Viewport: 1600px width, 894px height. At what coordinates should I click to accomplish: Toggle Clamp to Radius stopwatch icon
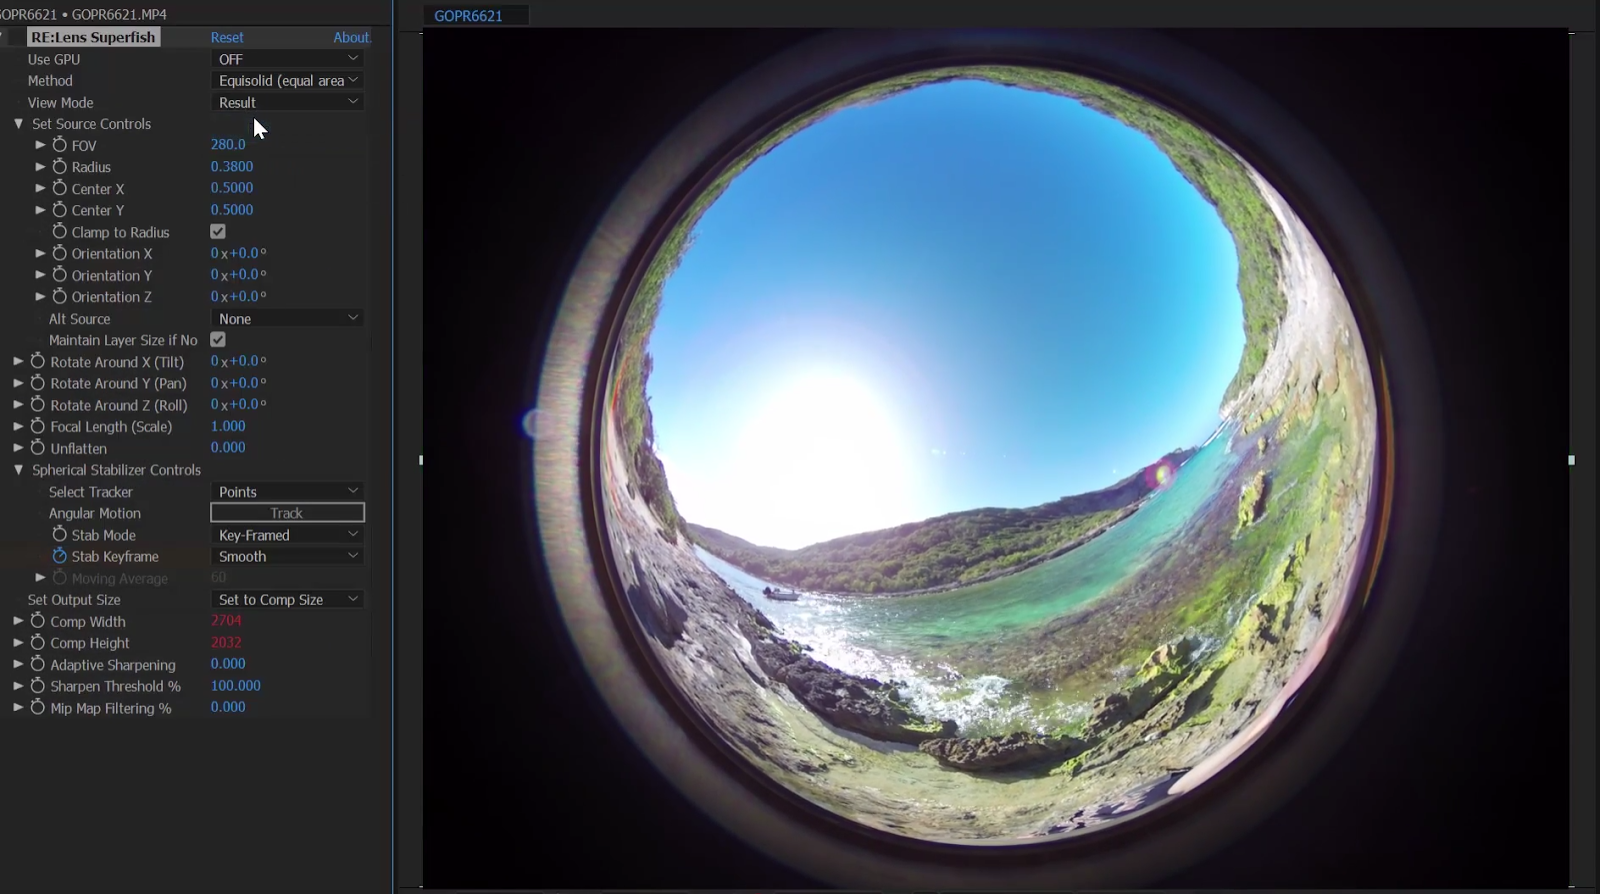(60, 231)
